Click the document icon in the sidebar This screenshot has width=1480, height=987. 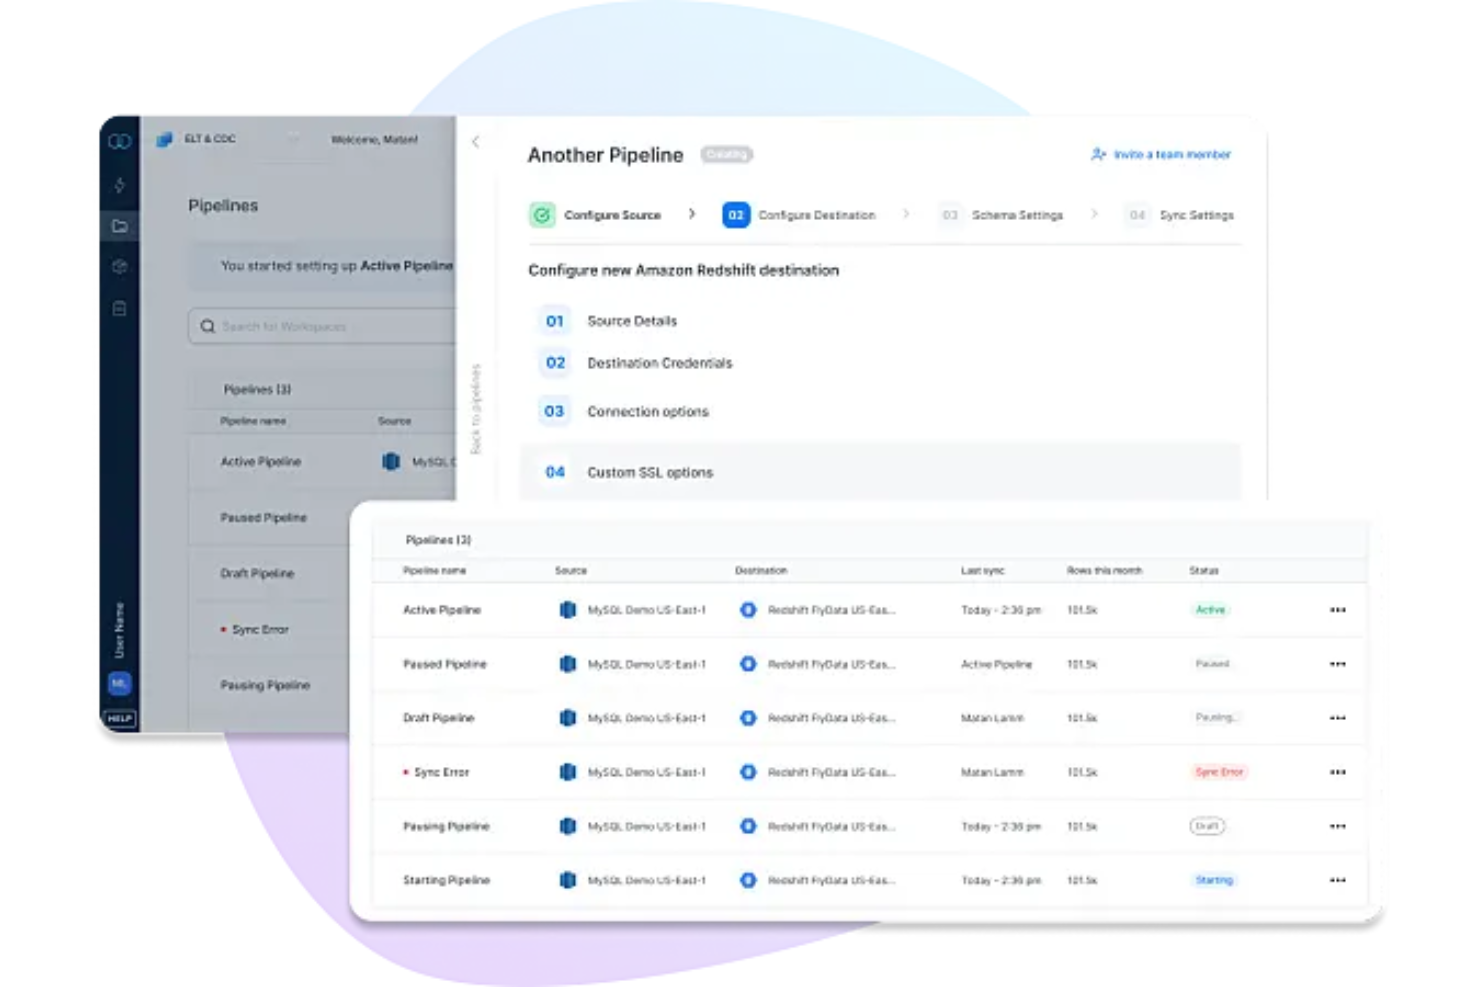pos(120,308)
